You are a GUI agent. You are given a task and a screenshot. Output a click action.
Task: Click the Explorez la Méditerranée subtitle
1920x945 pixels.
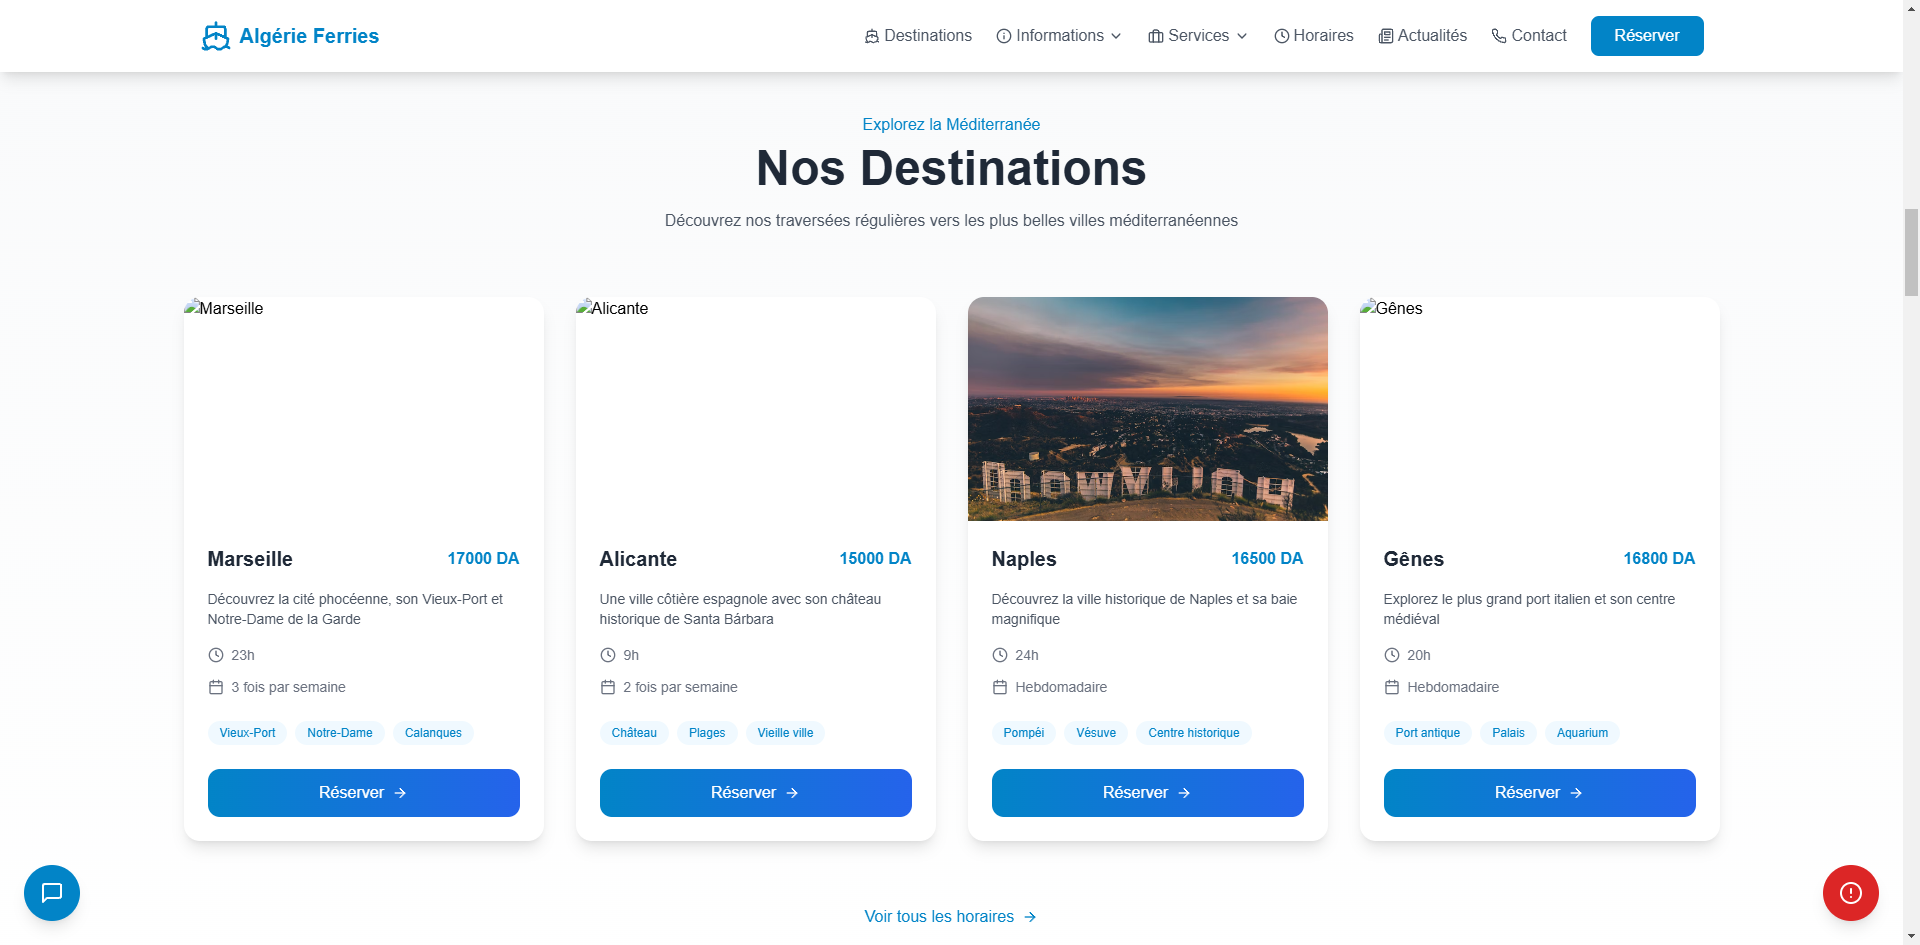(x=951, y=125)
